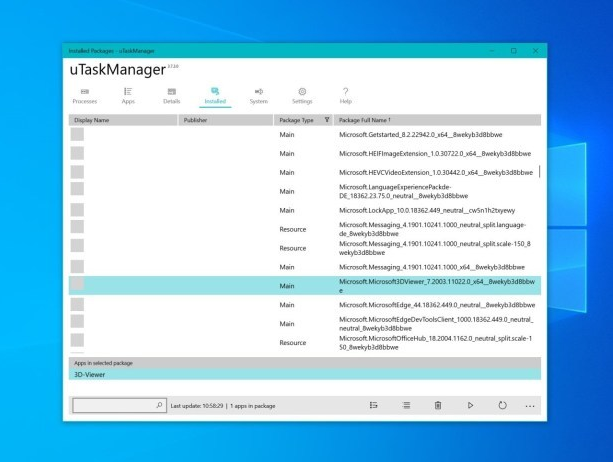613x462 pixels.
Task: Sort by Package Full Name column header
Action: [437, 120]
